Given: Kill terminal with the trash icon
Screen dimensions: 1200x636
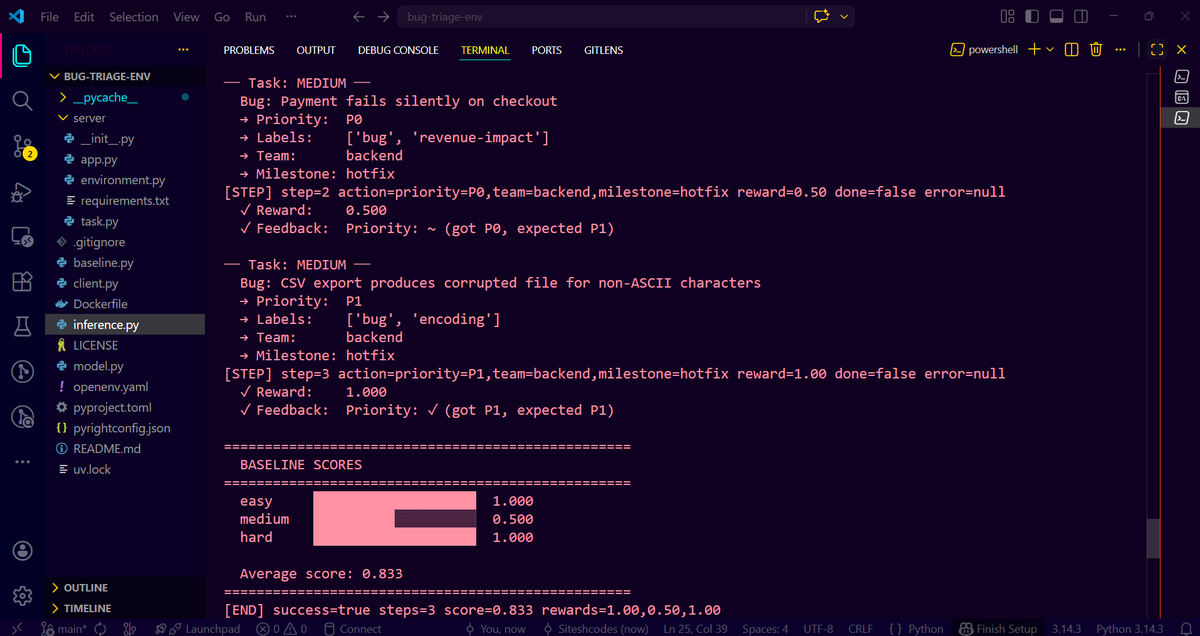Looking at the screenshot, I should [x=1096, y=50].
